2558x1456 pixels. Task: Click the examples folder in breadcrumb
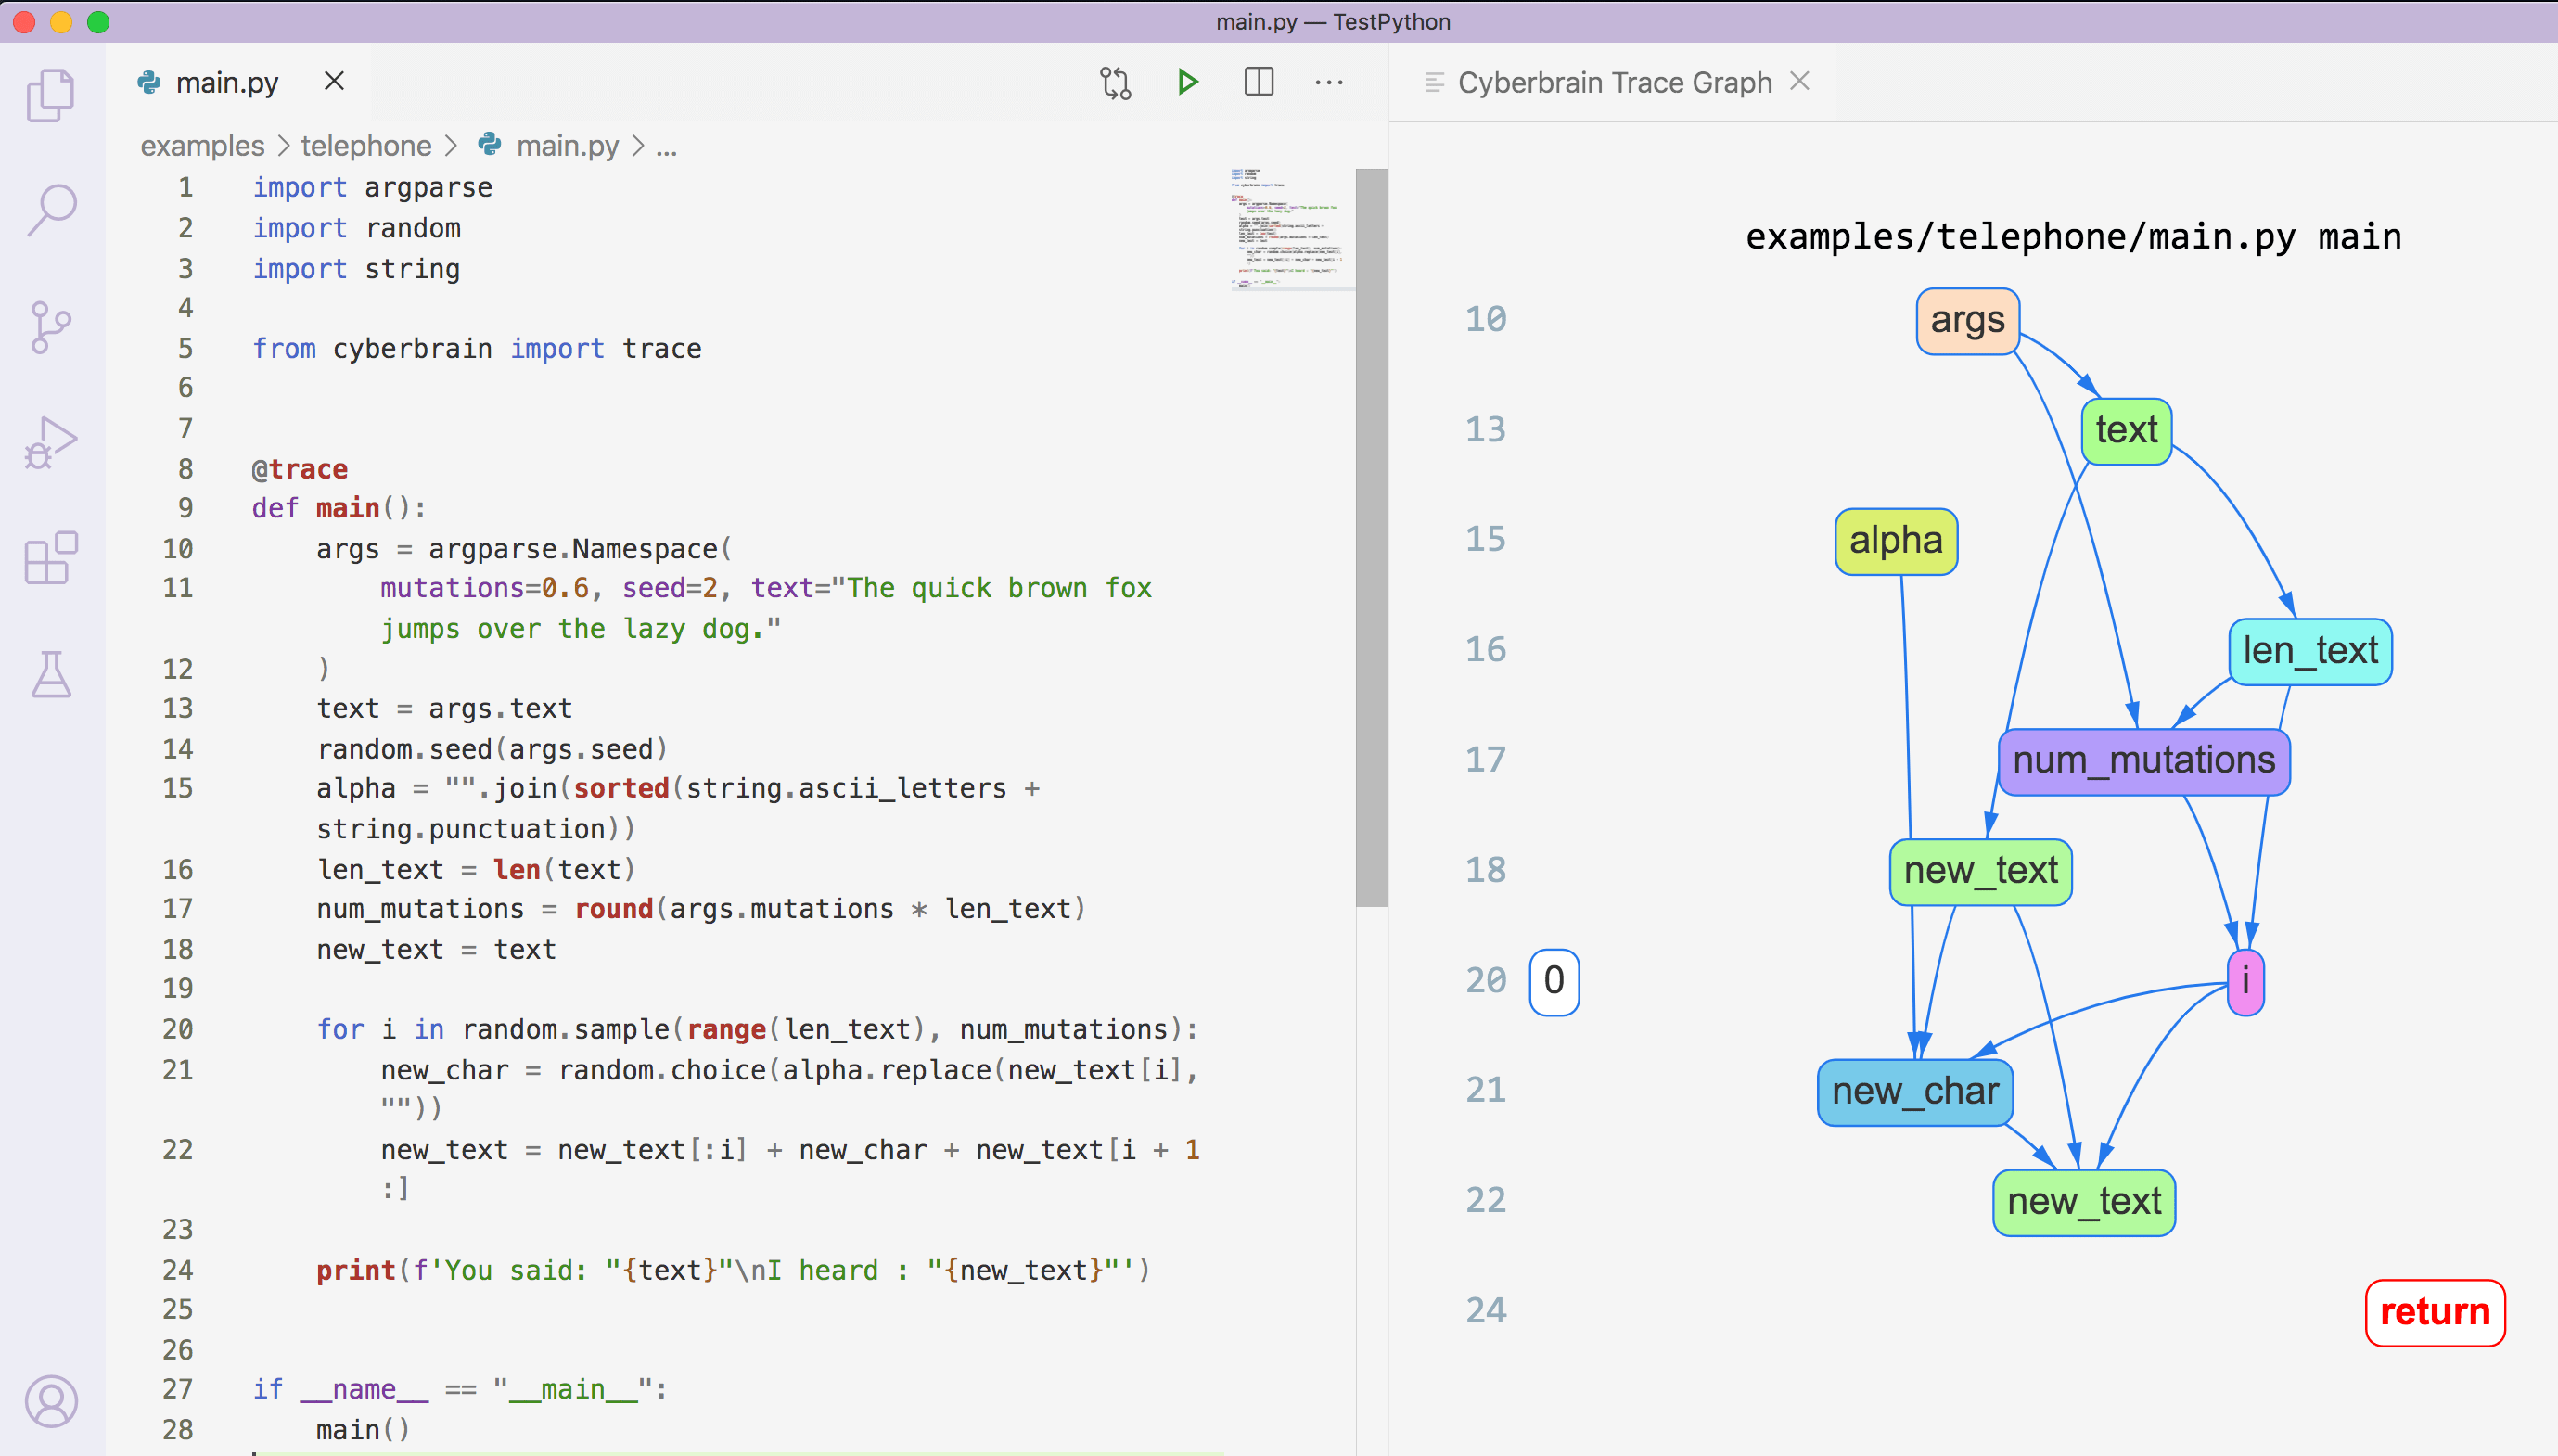202,146
